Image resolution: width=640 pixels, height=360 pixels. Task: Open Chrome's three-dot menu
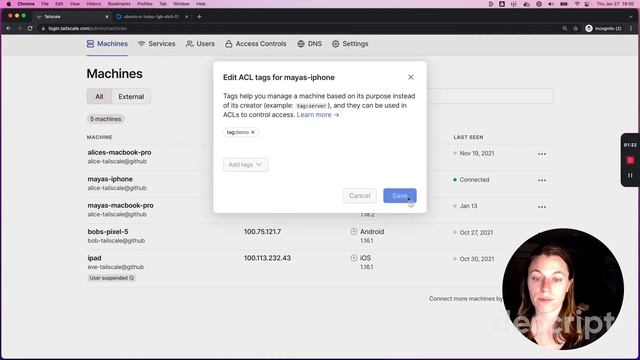(x=631, y=29)
